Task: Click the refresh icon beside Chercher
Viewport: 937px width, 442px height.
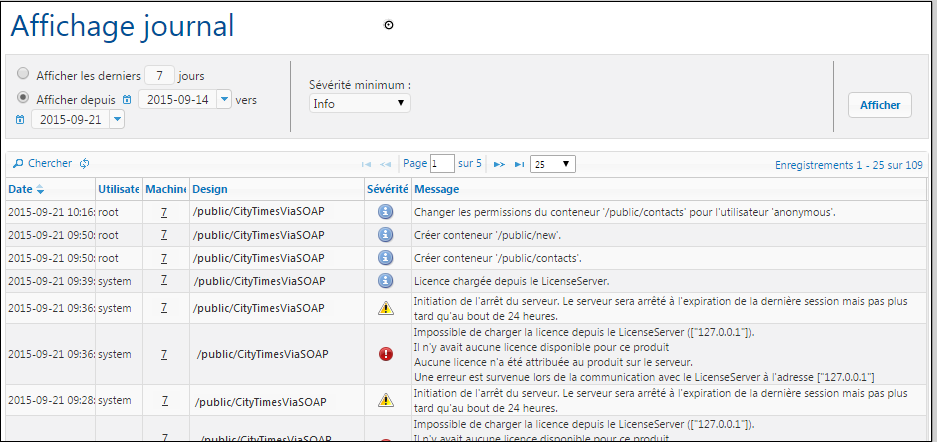Action: click(85, 164)
